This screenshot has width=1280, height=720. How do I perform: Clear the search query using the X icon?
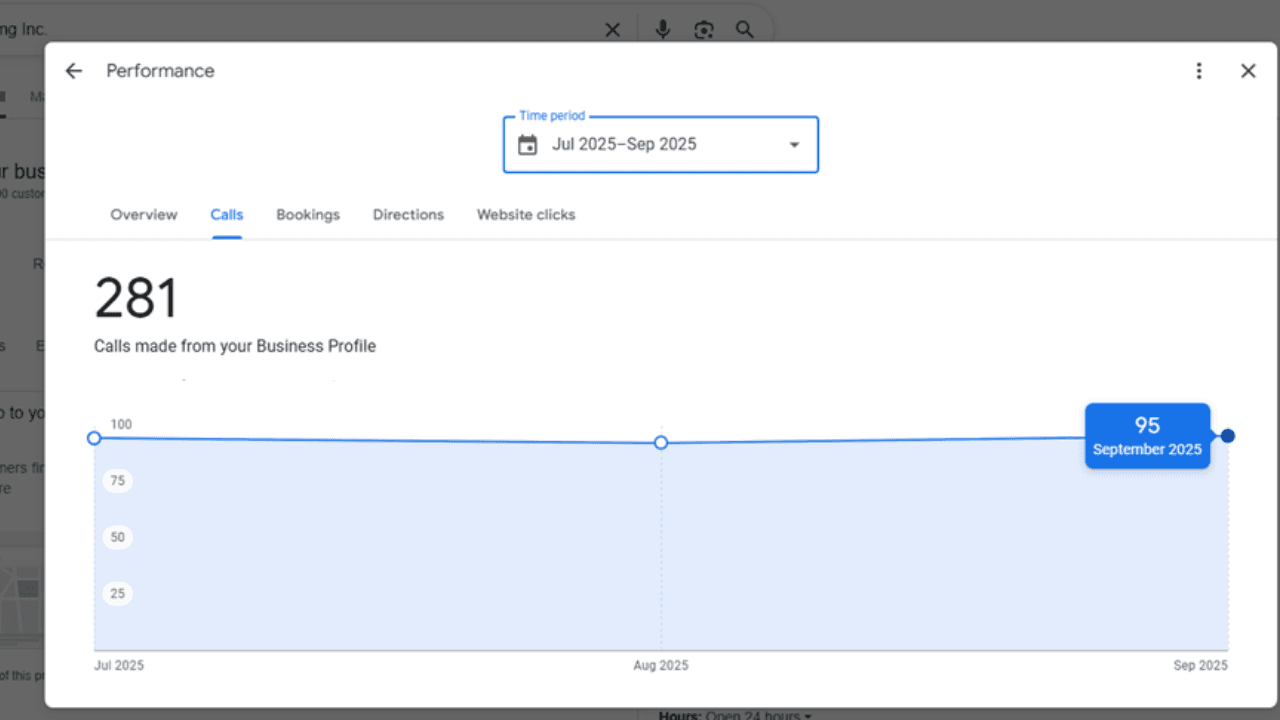(612, 29)
